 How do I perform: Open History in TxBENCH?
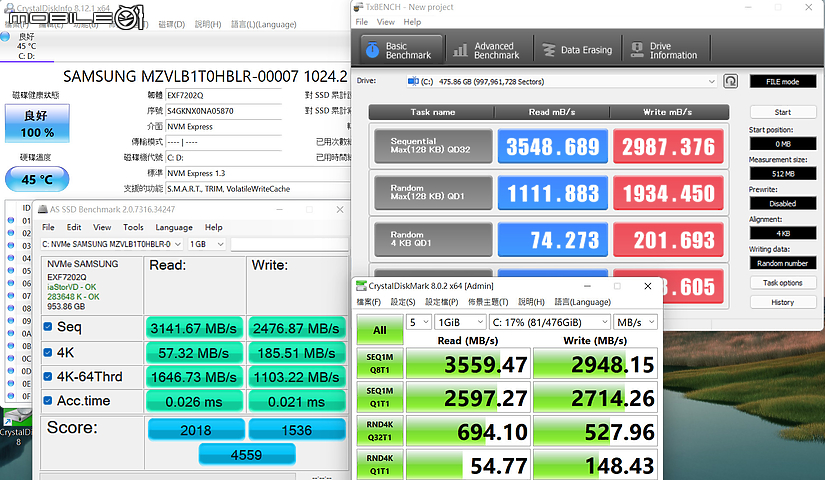[x=782, y=302]
